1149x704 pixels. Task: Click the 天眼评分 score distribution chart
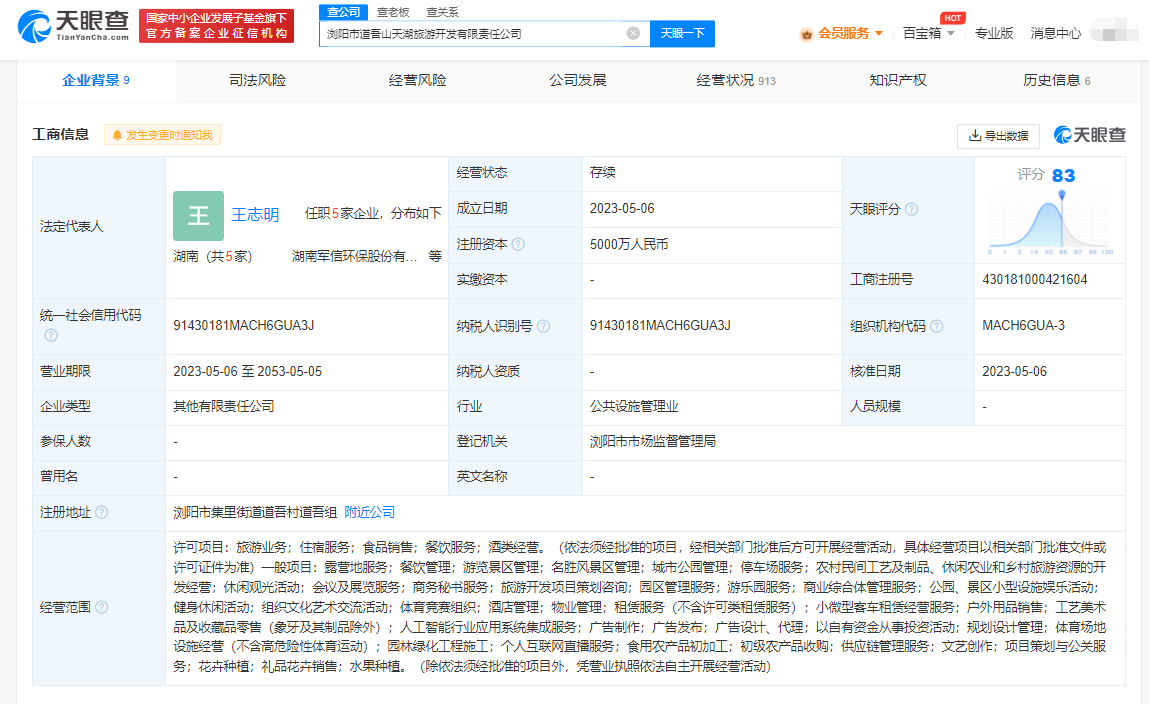click(x=1050, y=222)
